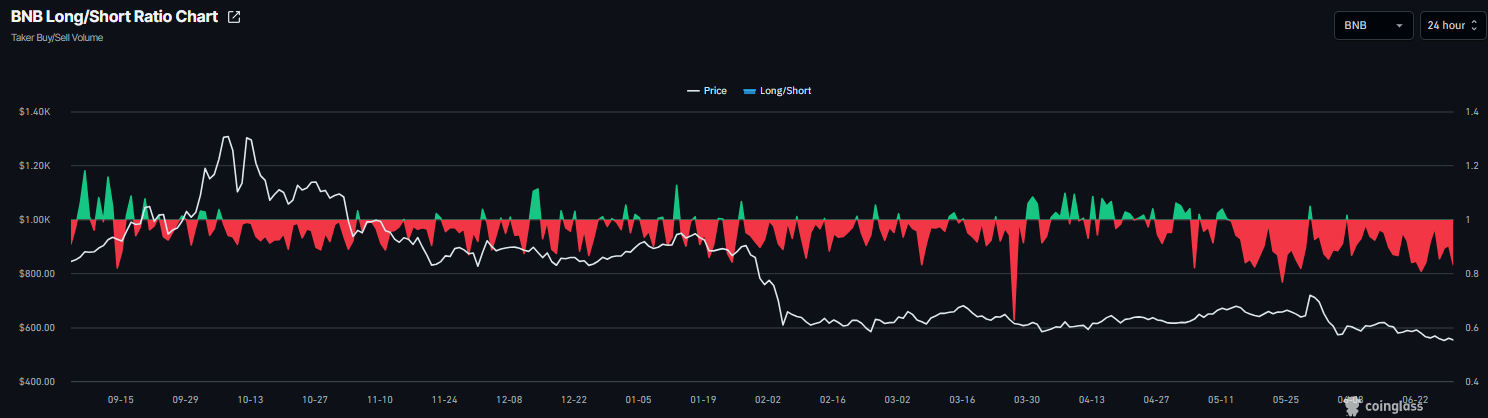Click the 11-24 date axis label
Image resolution: width=1488 pixels, height=418 pixels.
pos(444,399)
